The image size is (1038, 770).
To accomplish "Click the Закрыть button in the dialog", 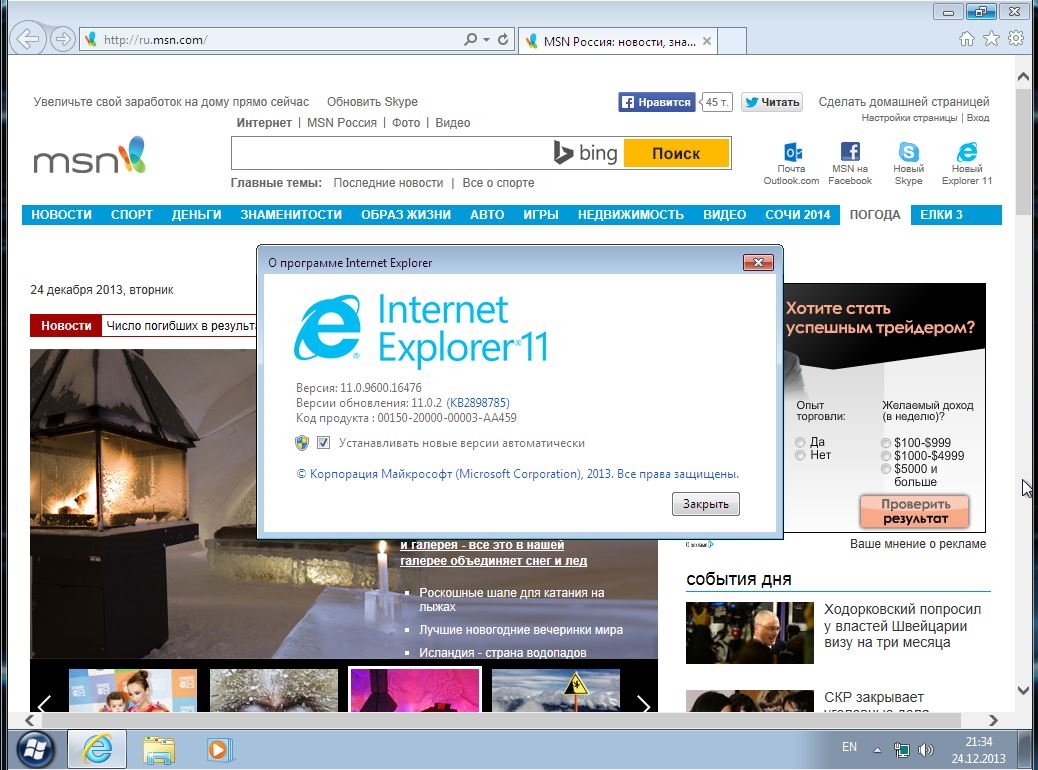I will 706,504.
